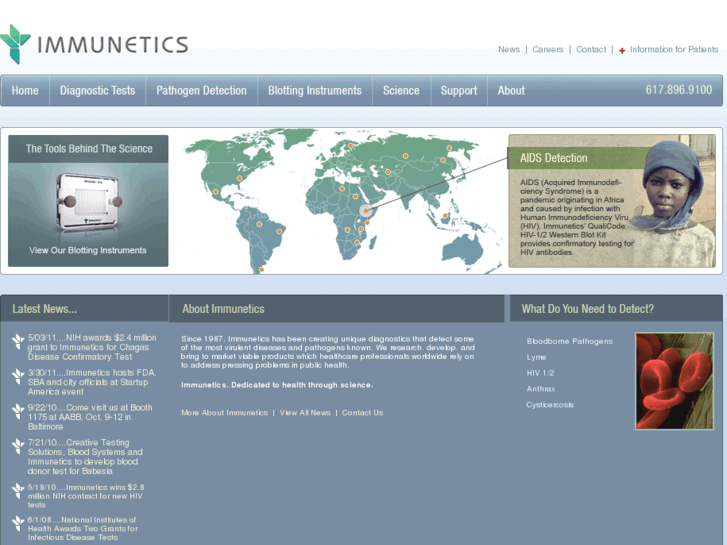Click bullet icon beside 7/21/10 Creative Testing news
The height and width of the screenshot is (545, 727).
18,446
